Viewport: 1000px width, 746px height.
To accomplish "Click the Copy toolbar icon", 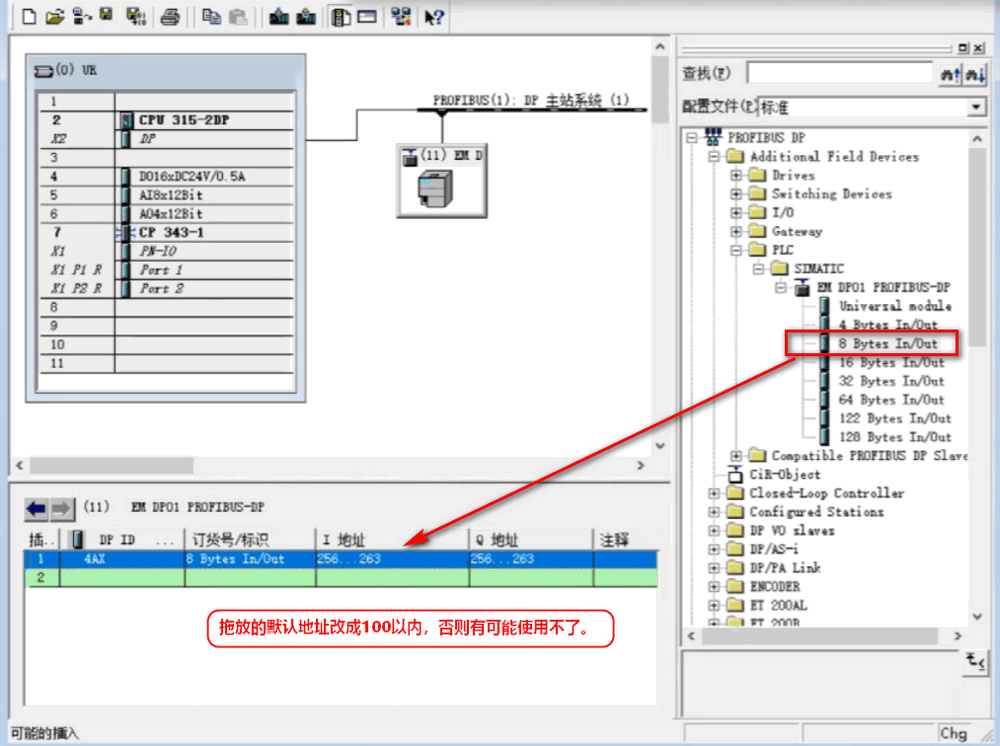I will coord(211,16).
